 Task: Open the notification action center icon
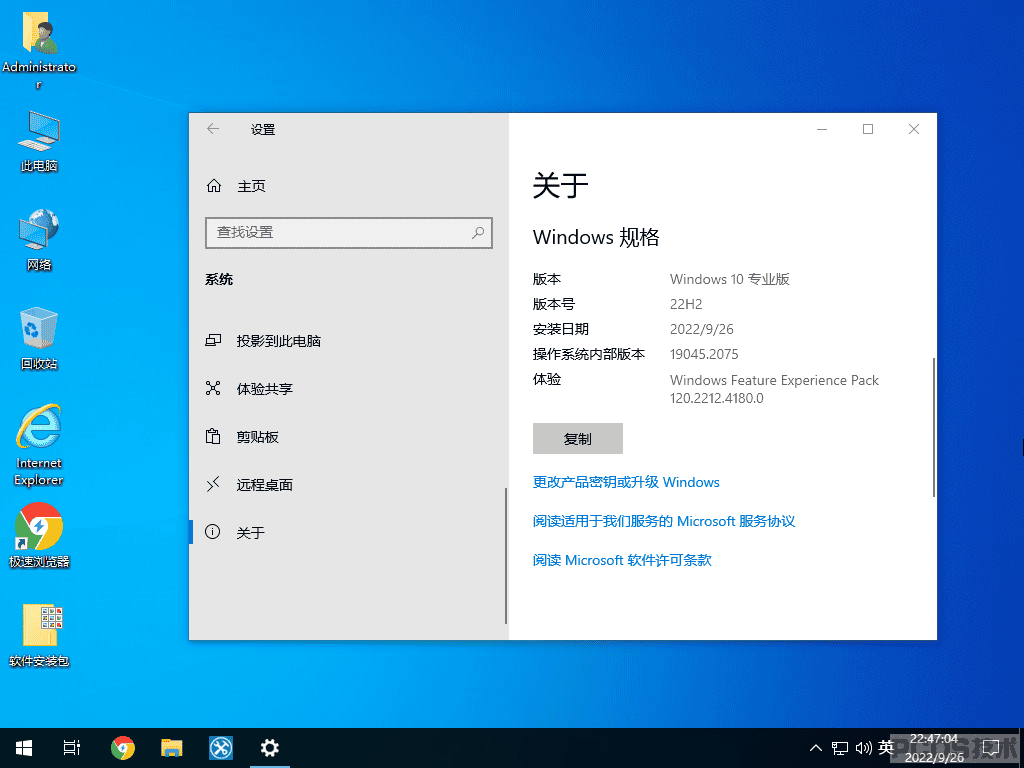(991, 748)
